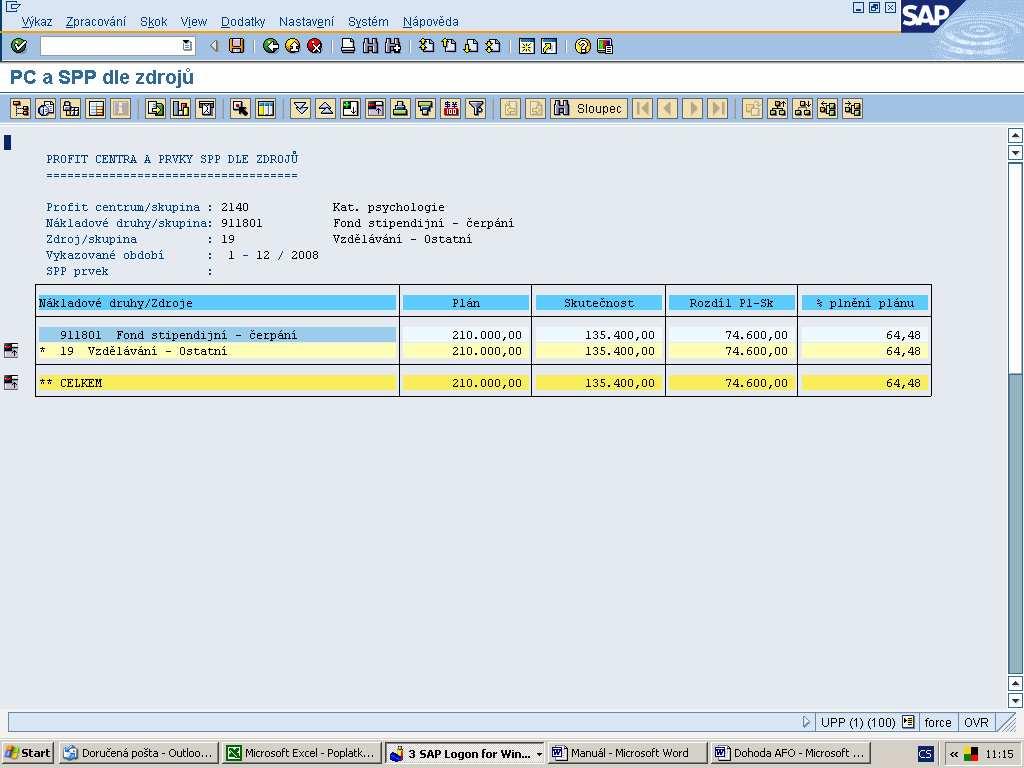Open the Zpracování menu
This screenshot has height=768, width=1024.
[x=96, y=22]
